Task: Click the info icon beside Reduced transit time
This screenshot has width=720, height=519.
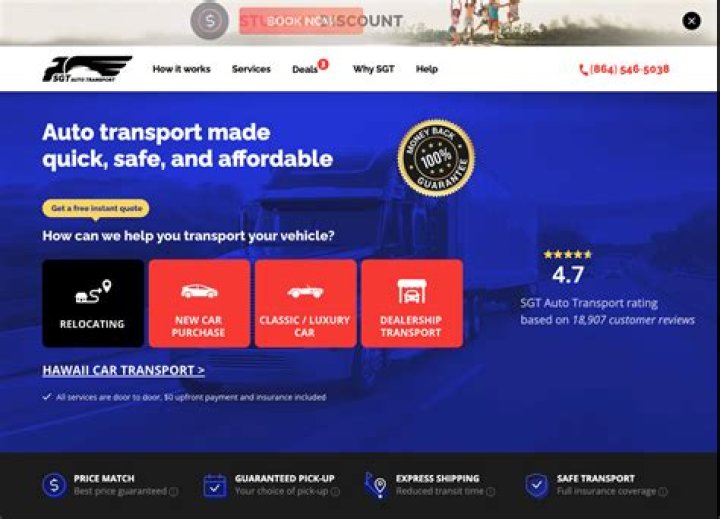Action: tap(490, 492)
